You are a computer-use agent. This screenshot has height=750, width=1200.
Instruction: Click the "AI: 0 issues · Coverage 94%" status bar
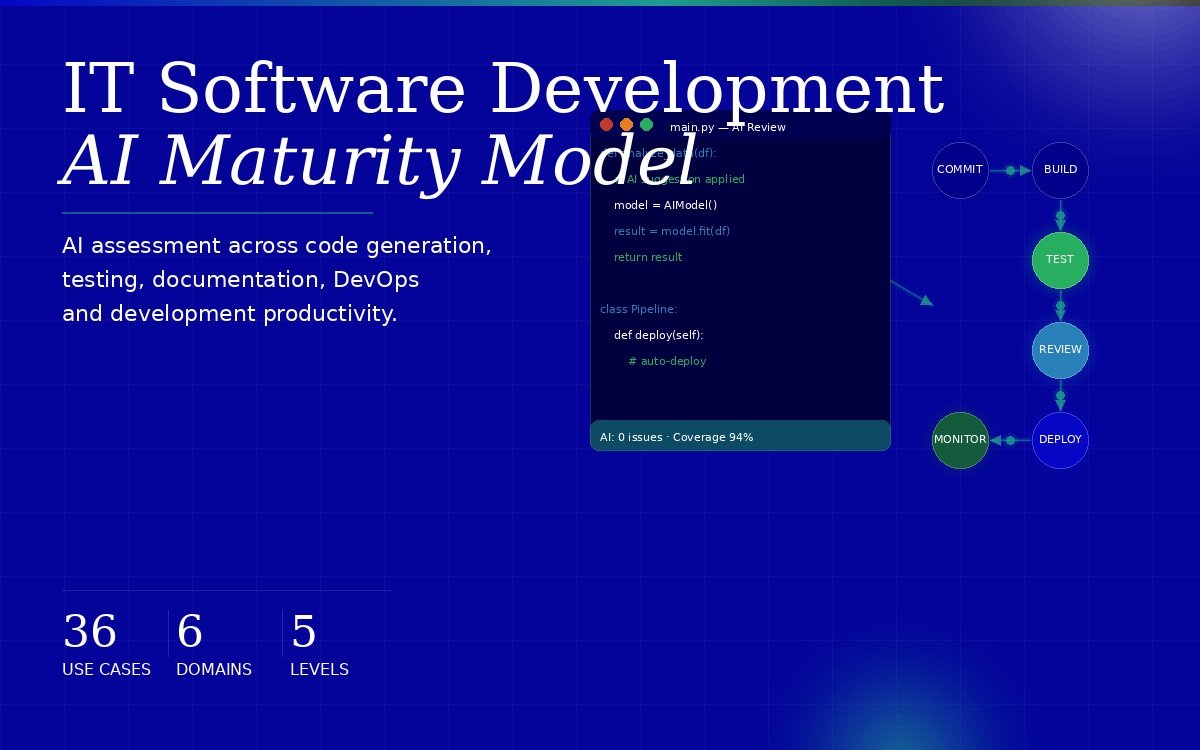pos(740,436)
